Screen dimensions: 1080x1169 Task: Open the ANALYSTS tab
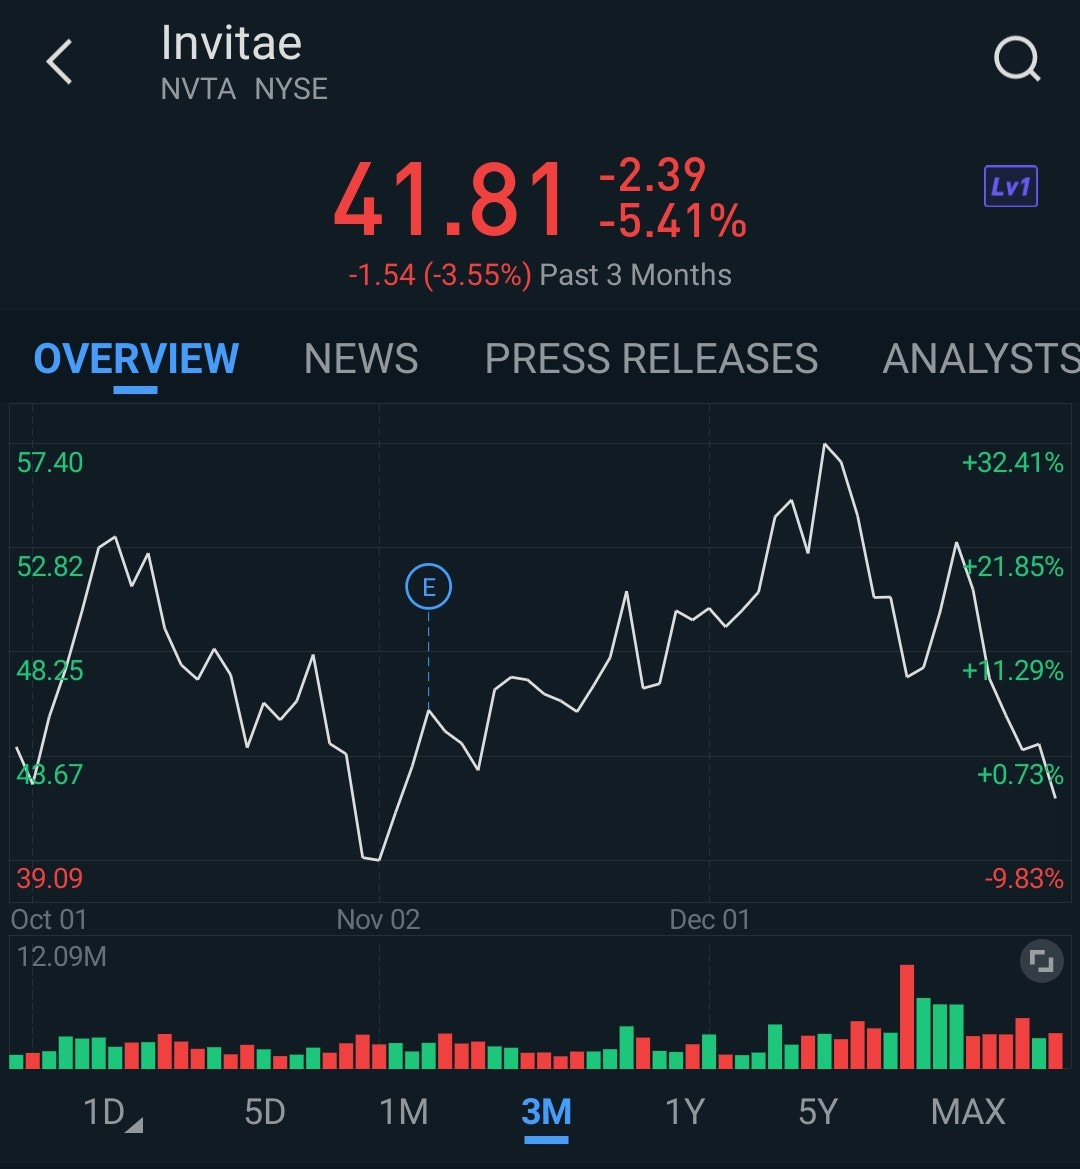981,359
